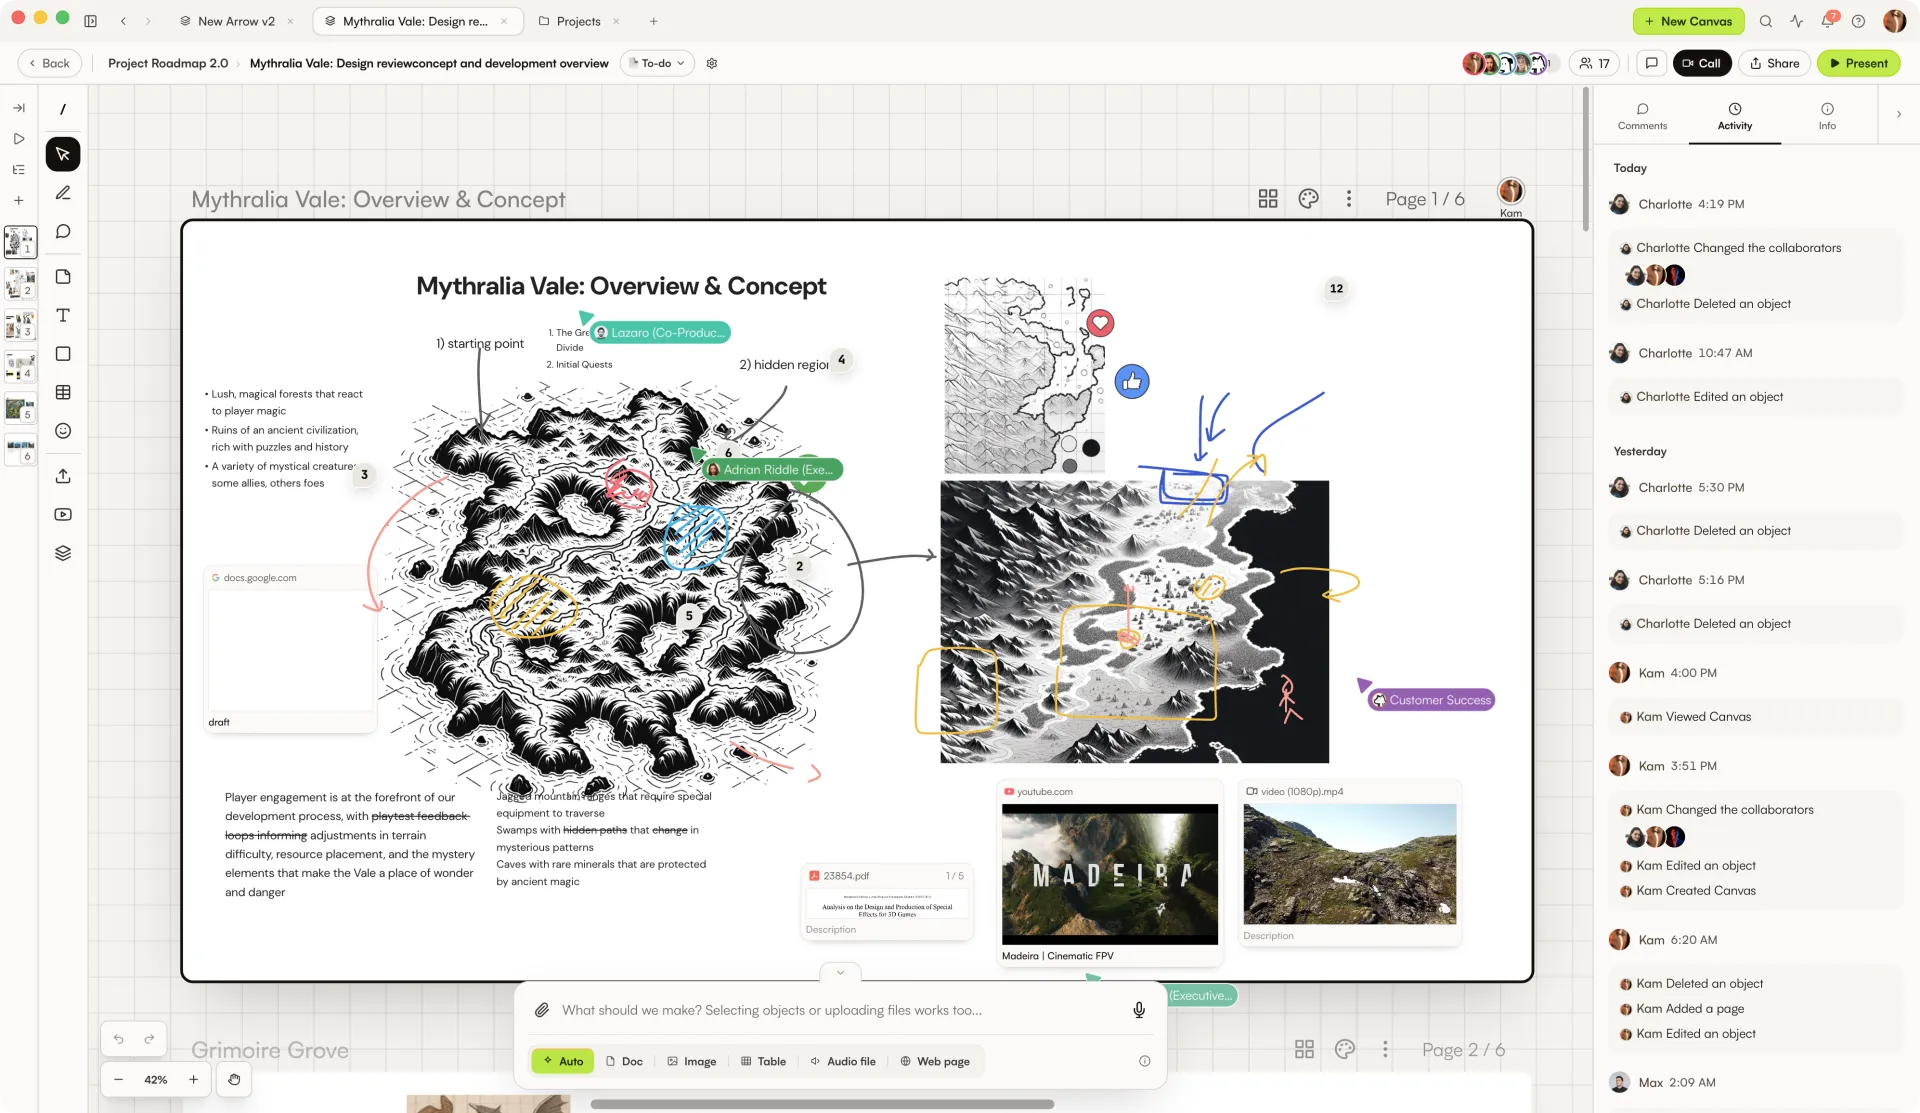Open the 17 collaborators list
This screenshot has height=1113, width=1920.
[x=1594, y=63]
